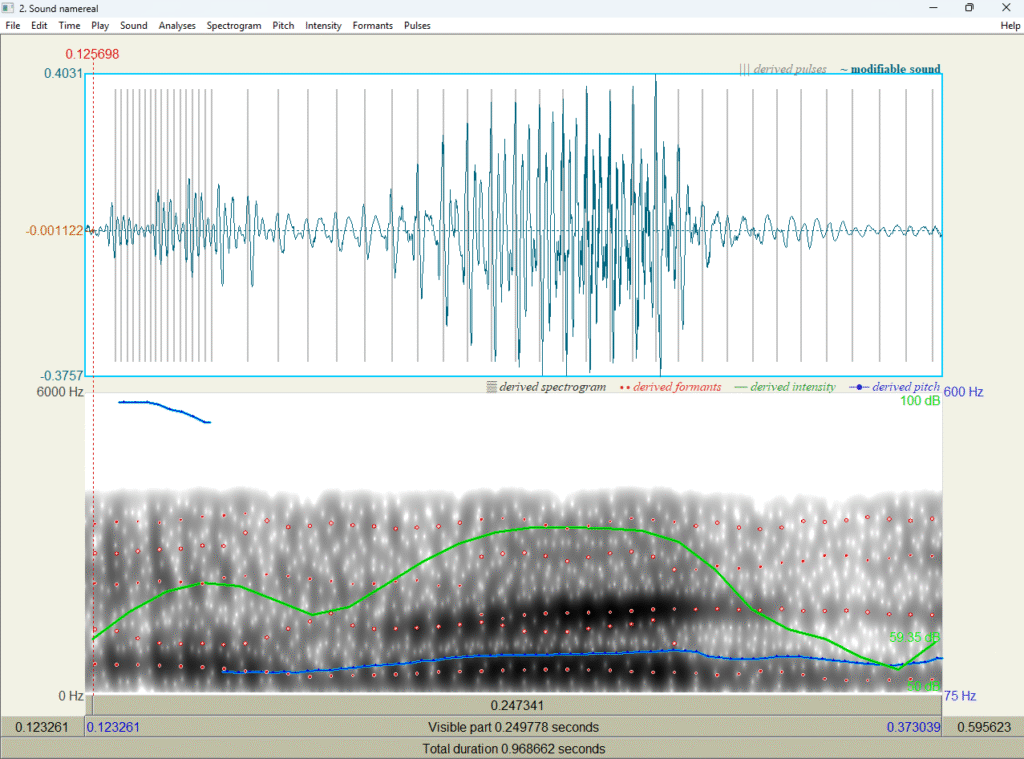Play the 0.247341 selection segment bar

pyautogui.click(x=517, y=705)
